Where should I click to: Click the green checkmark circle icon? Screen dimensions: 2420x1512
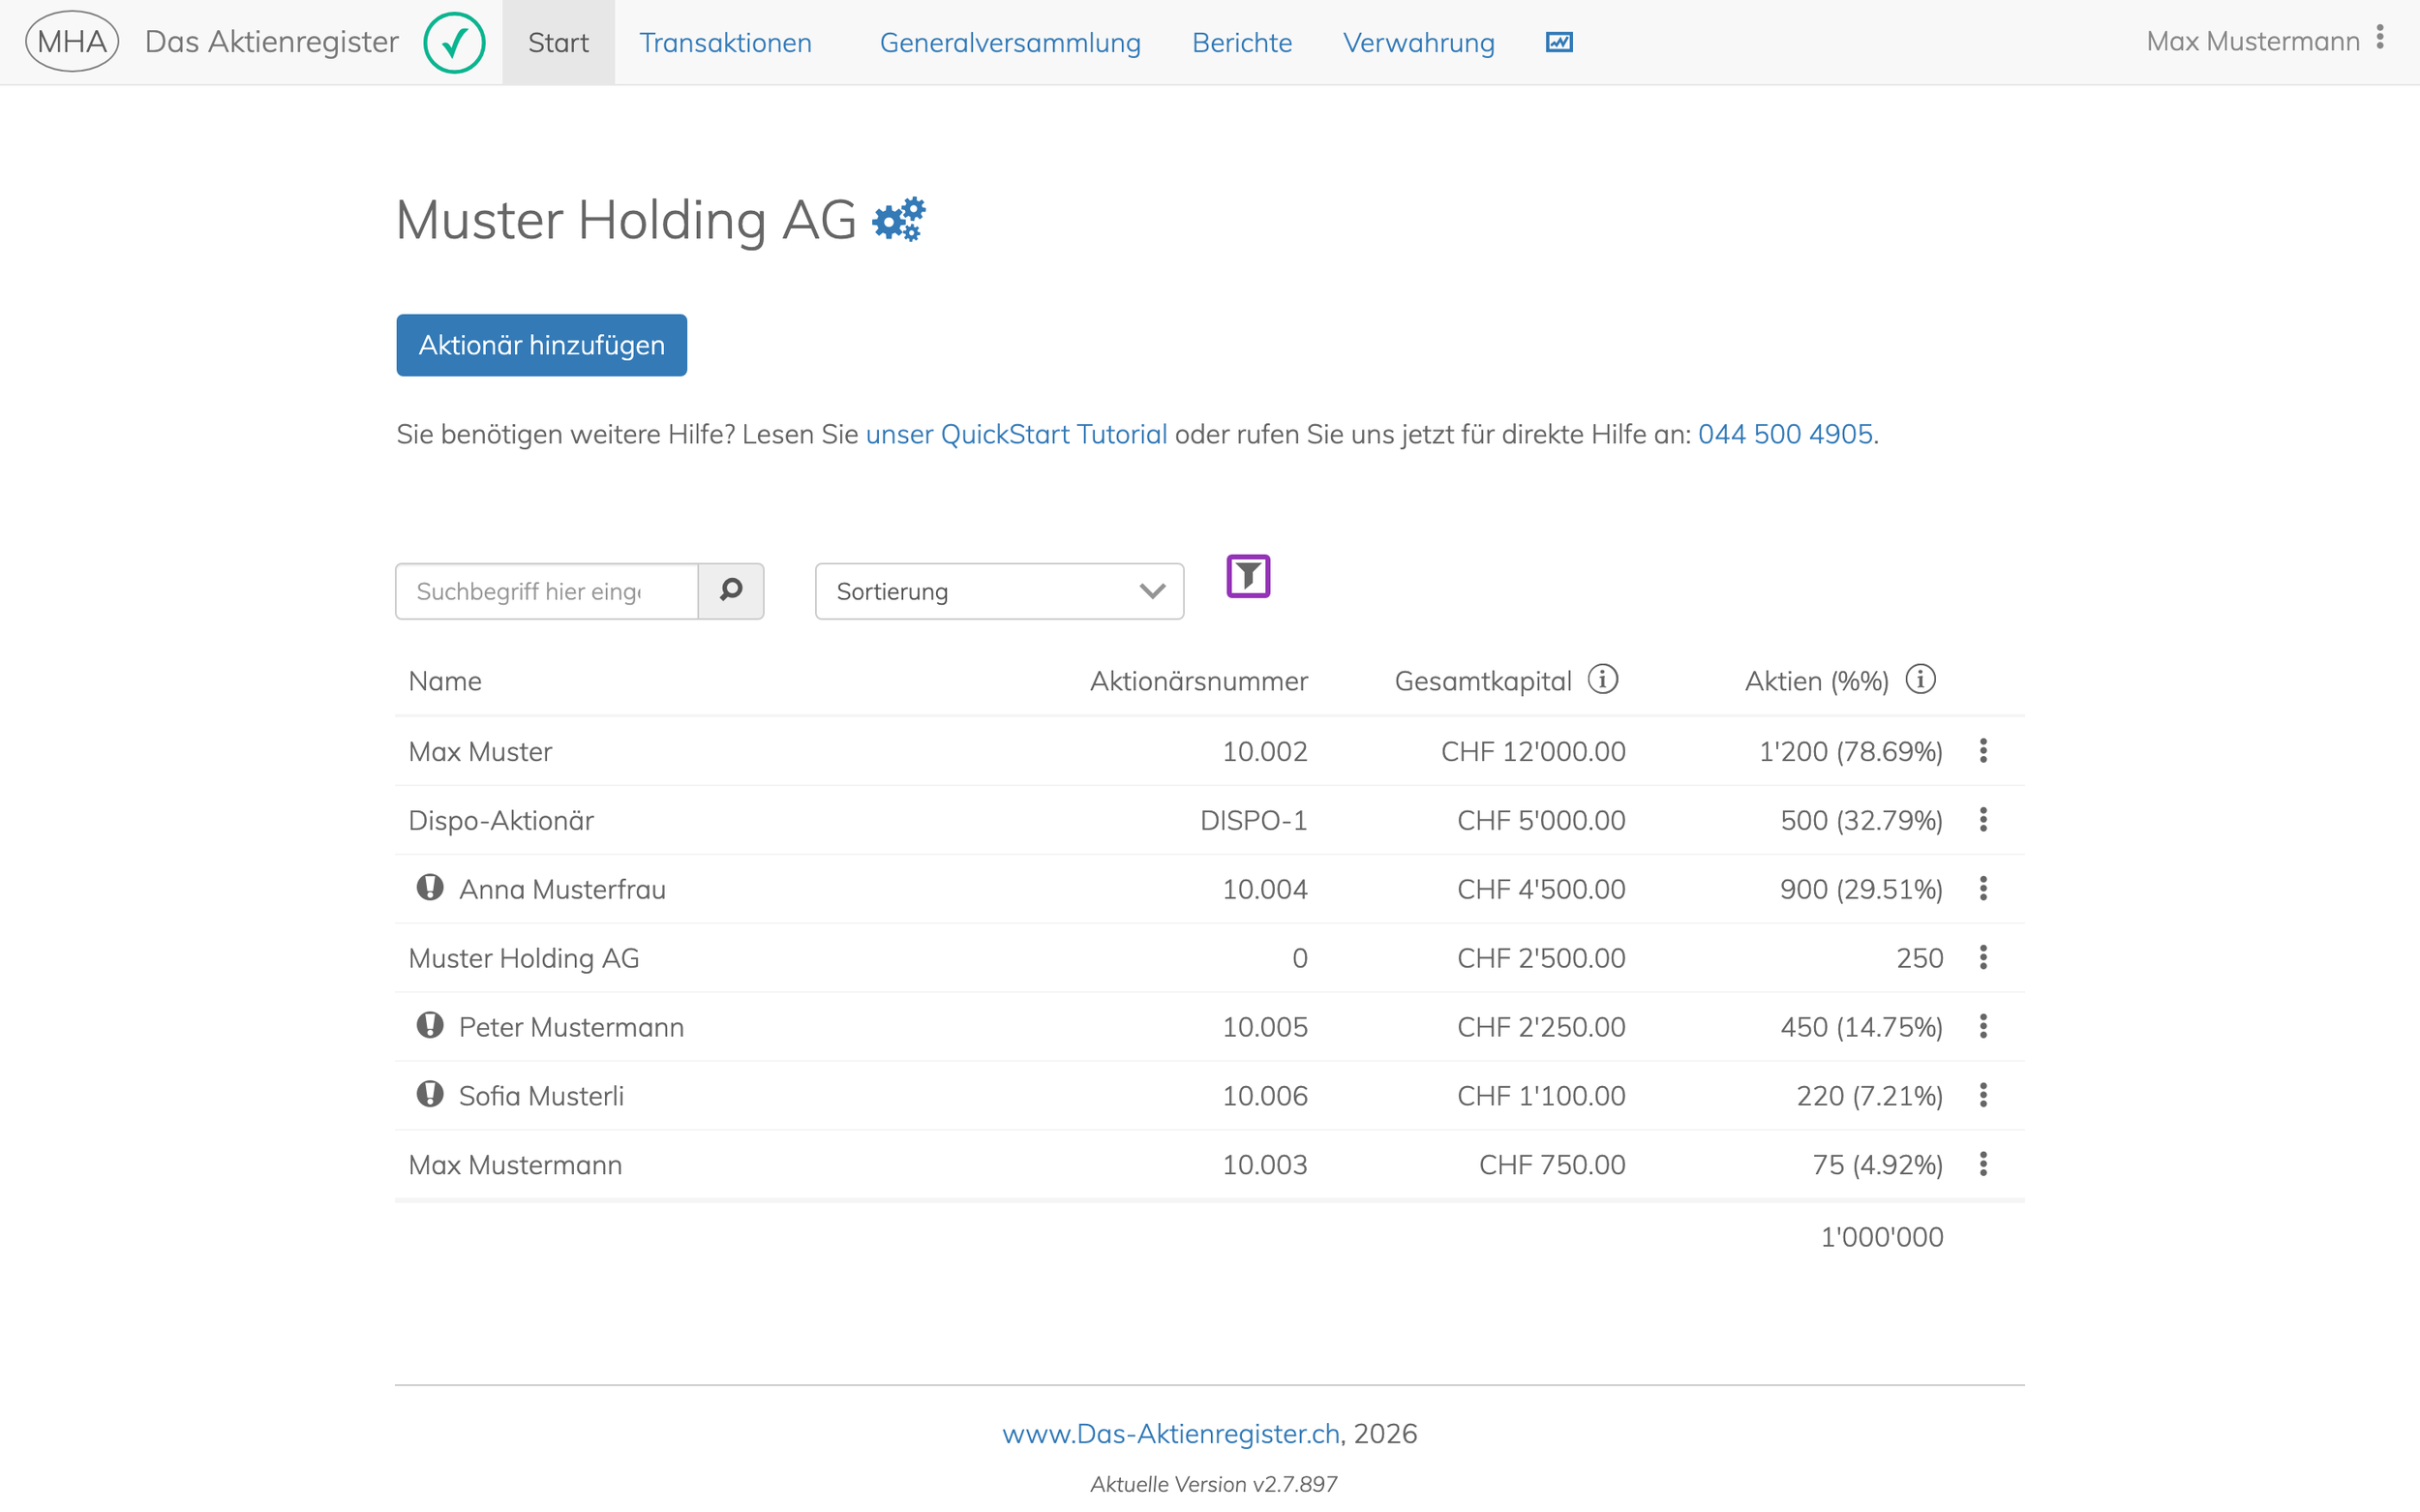454,42
